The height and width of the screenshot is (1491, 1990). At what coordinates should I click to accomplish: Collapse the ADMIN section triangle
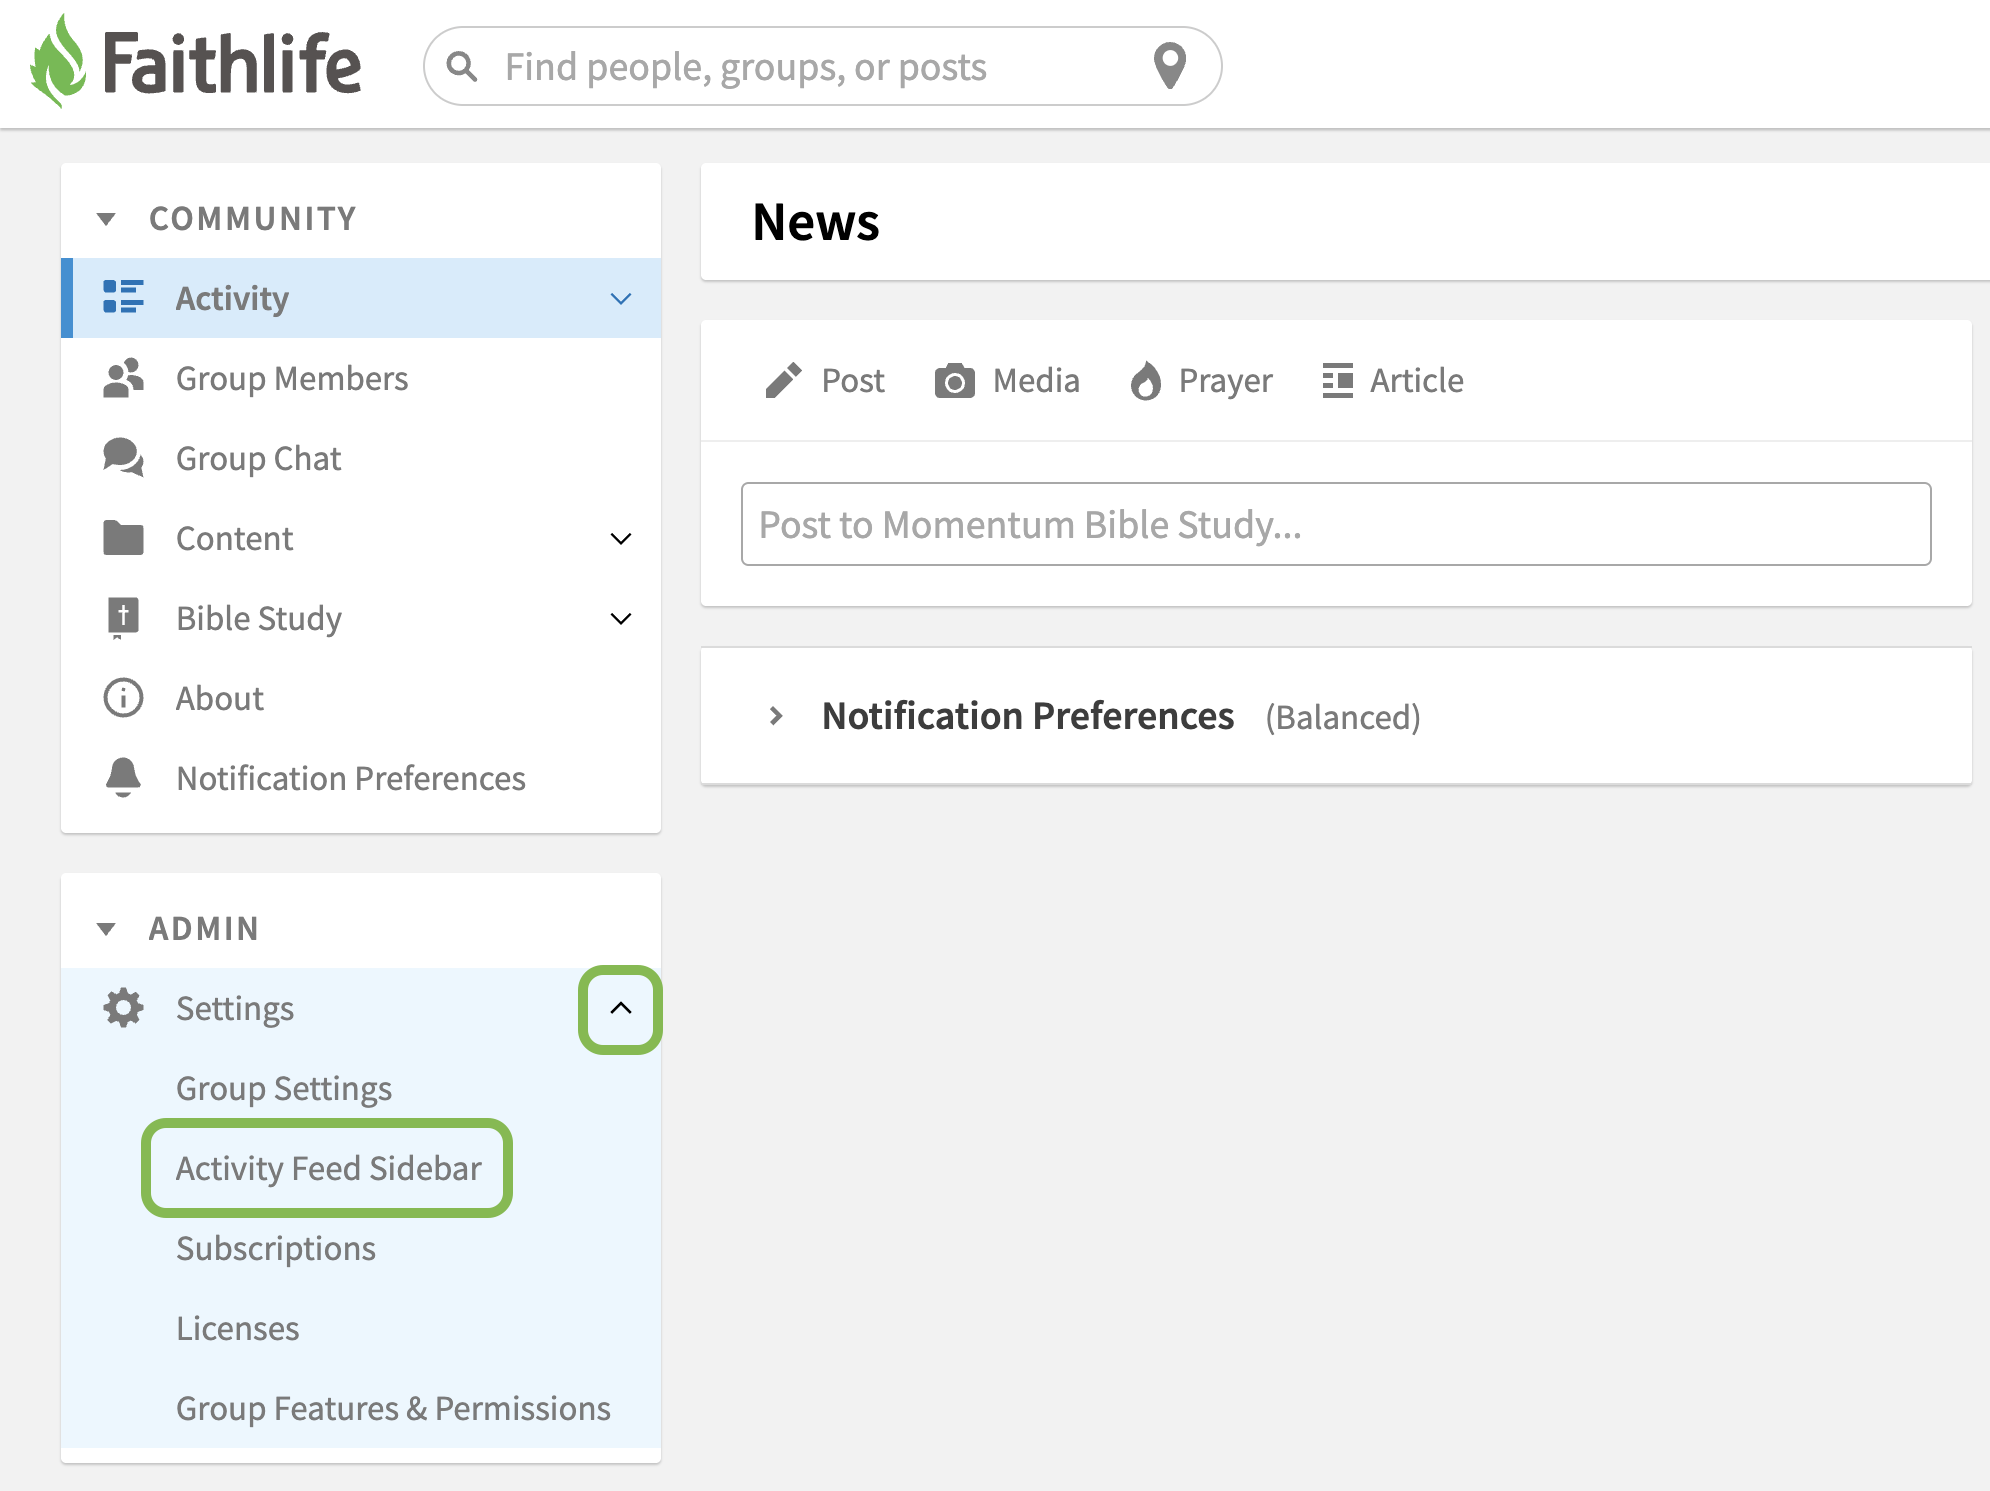point(106,929)
